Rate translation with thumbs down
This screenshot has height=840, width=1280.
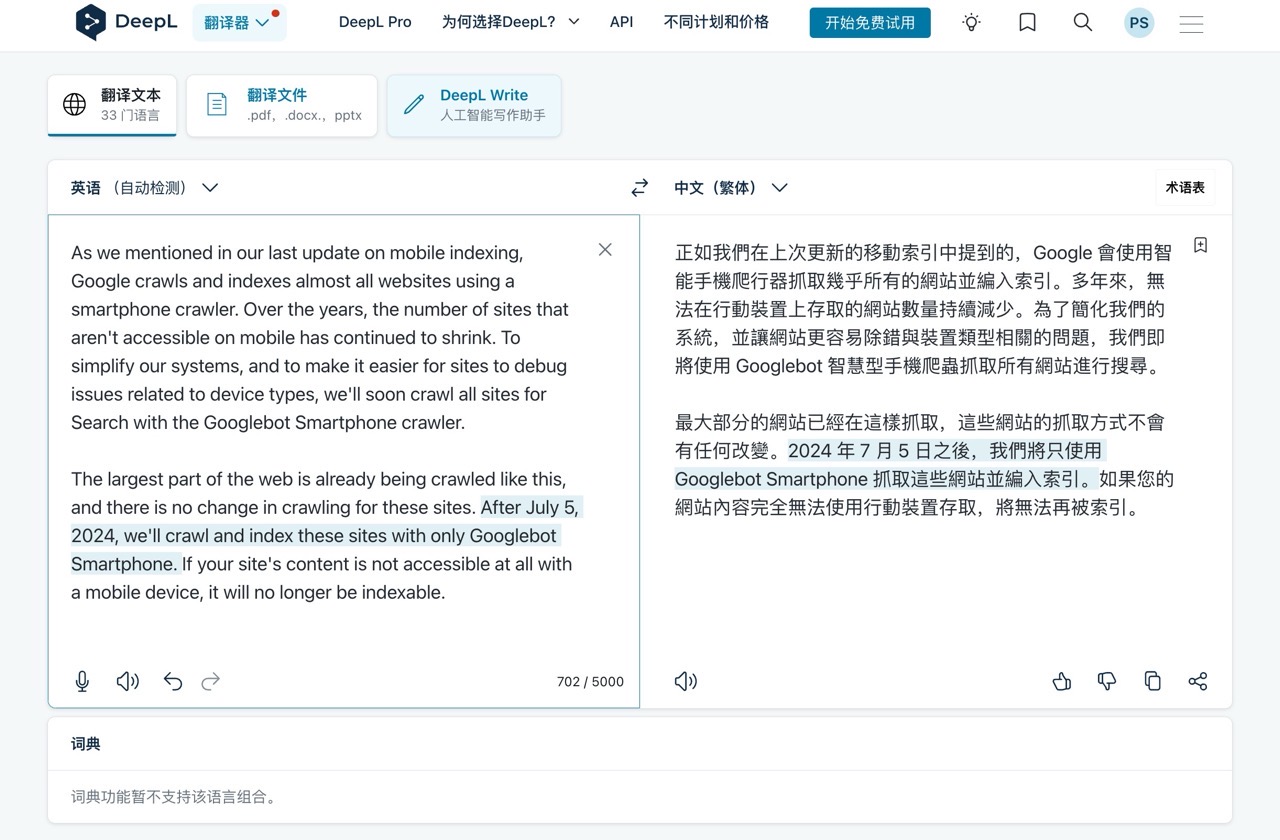tap(1107, 682)
